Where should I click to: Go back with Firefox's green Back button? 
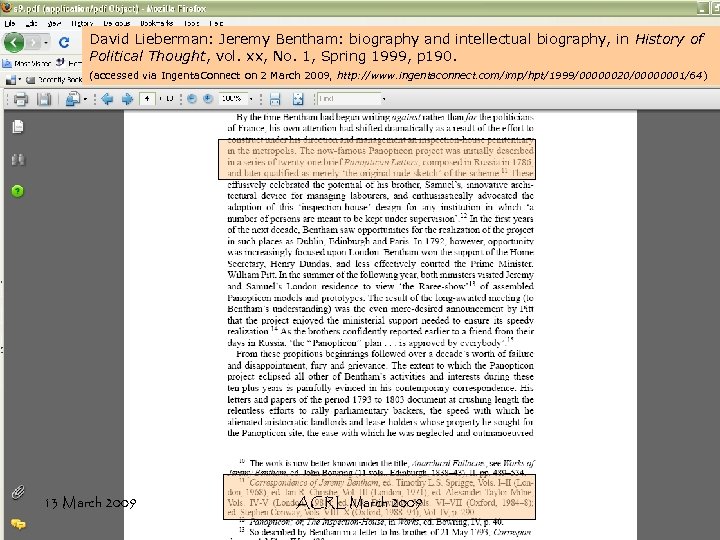point(13,43)
